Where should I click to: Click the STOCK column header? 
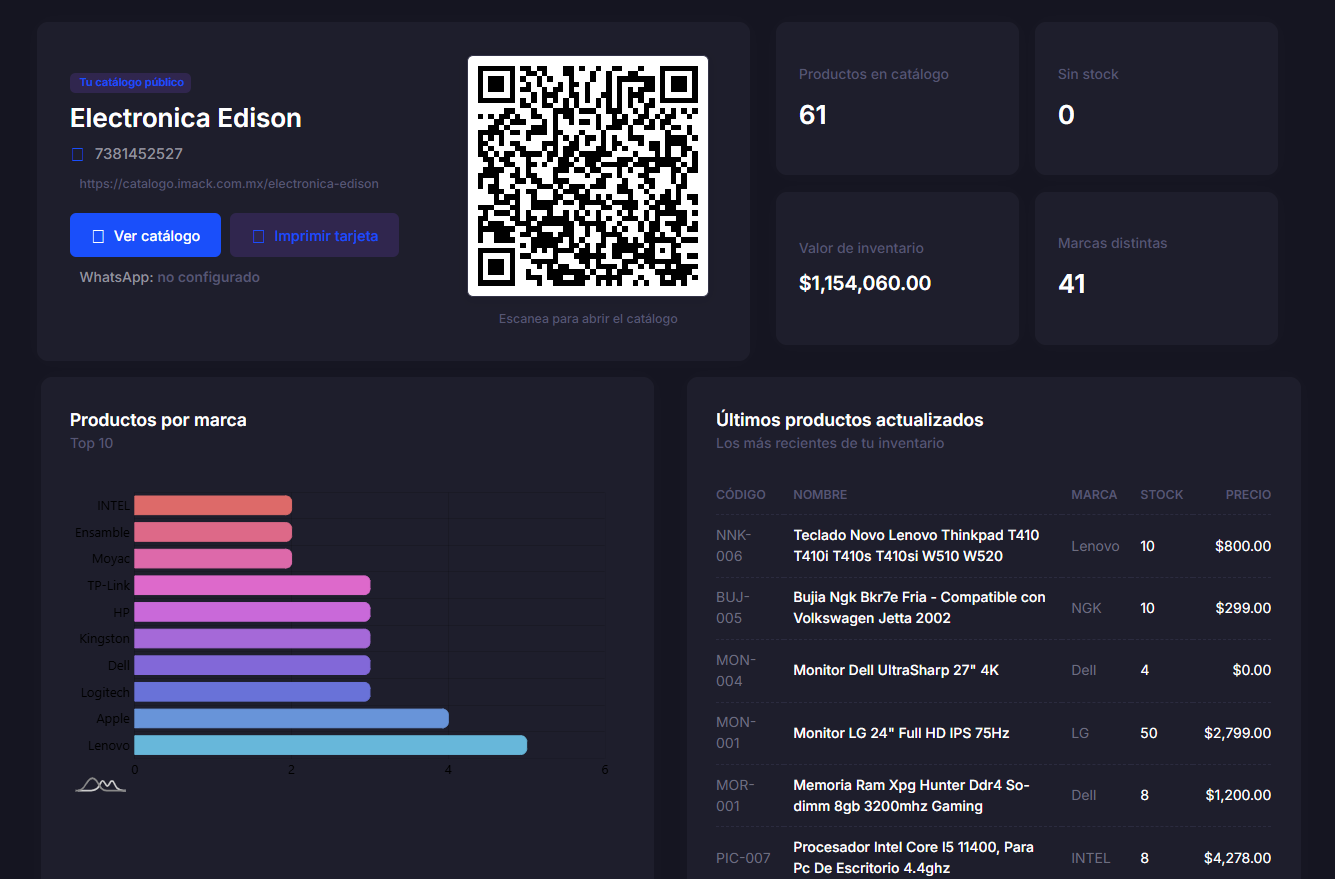pyautogui.click(x=1162, y=495)
